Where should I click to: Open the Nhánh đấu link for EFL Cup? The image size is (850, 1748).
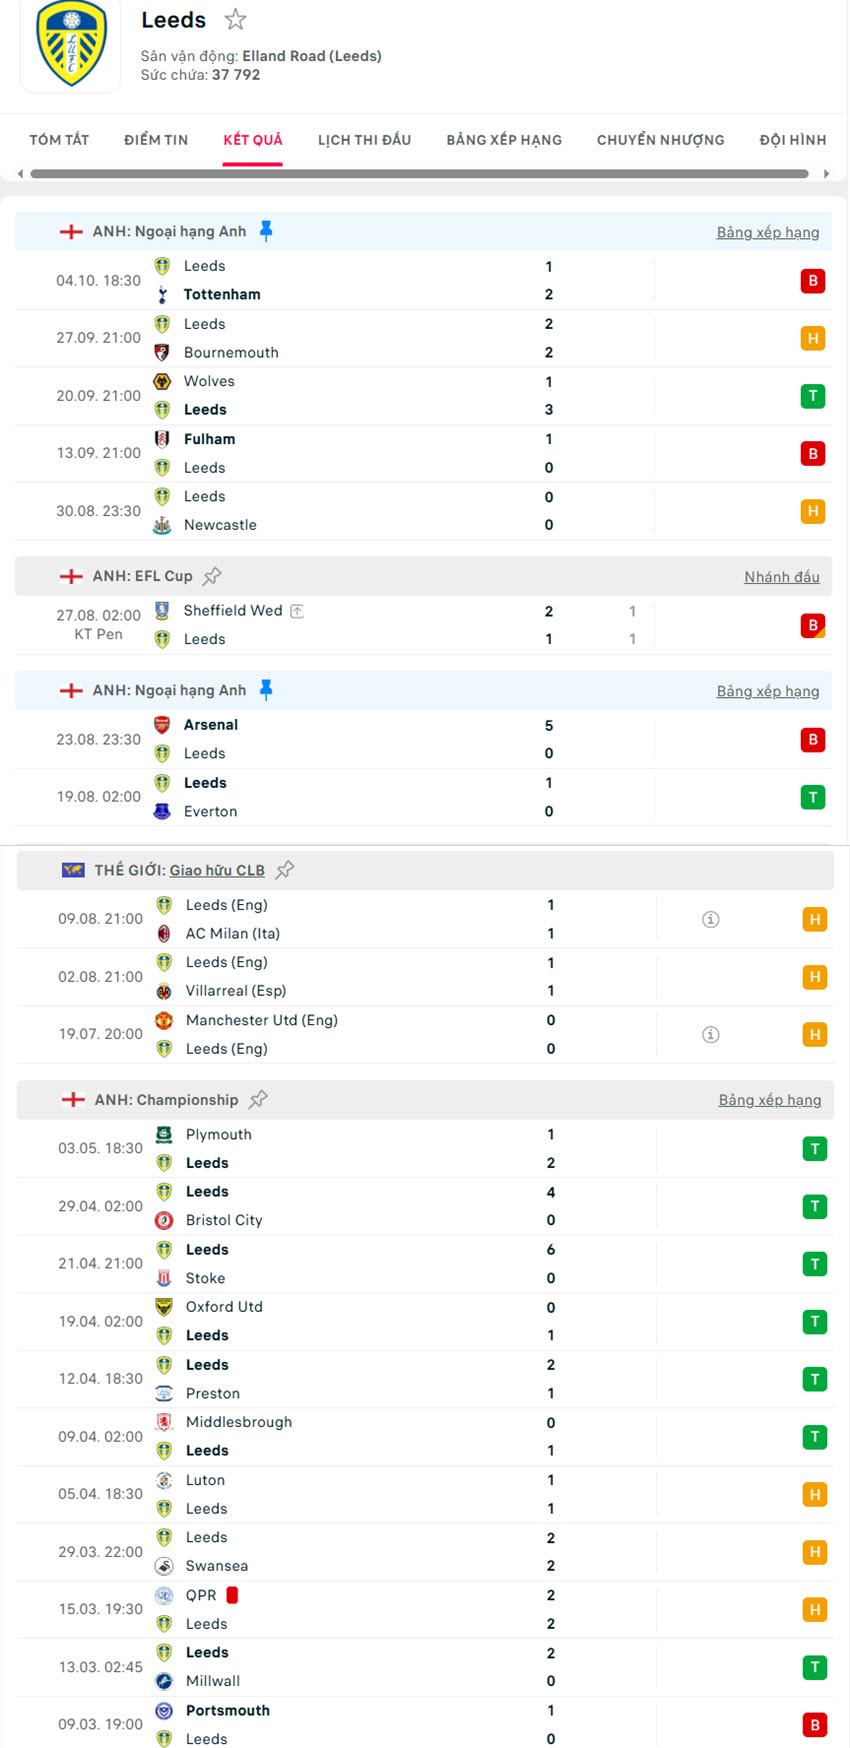(x=781, y=577)
